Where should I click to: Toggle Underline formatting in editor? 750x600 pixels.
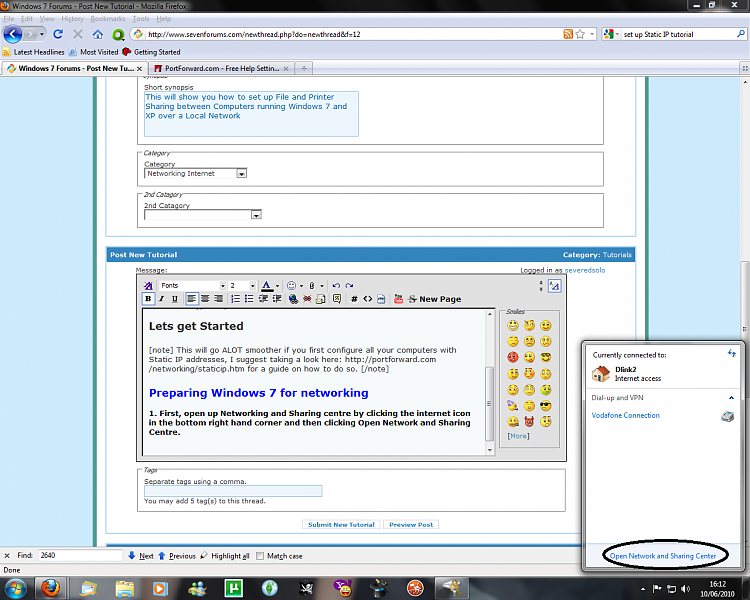[x=175, y=299]
